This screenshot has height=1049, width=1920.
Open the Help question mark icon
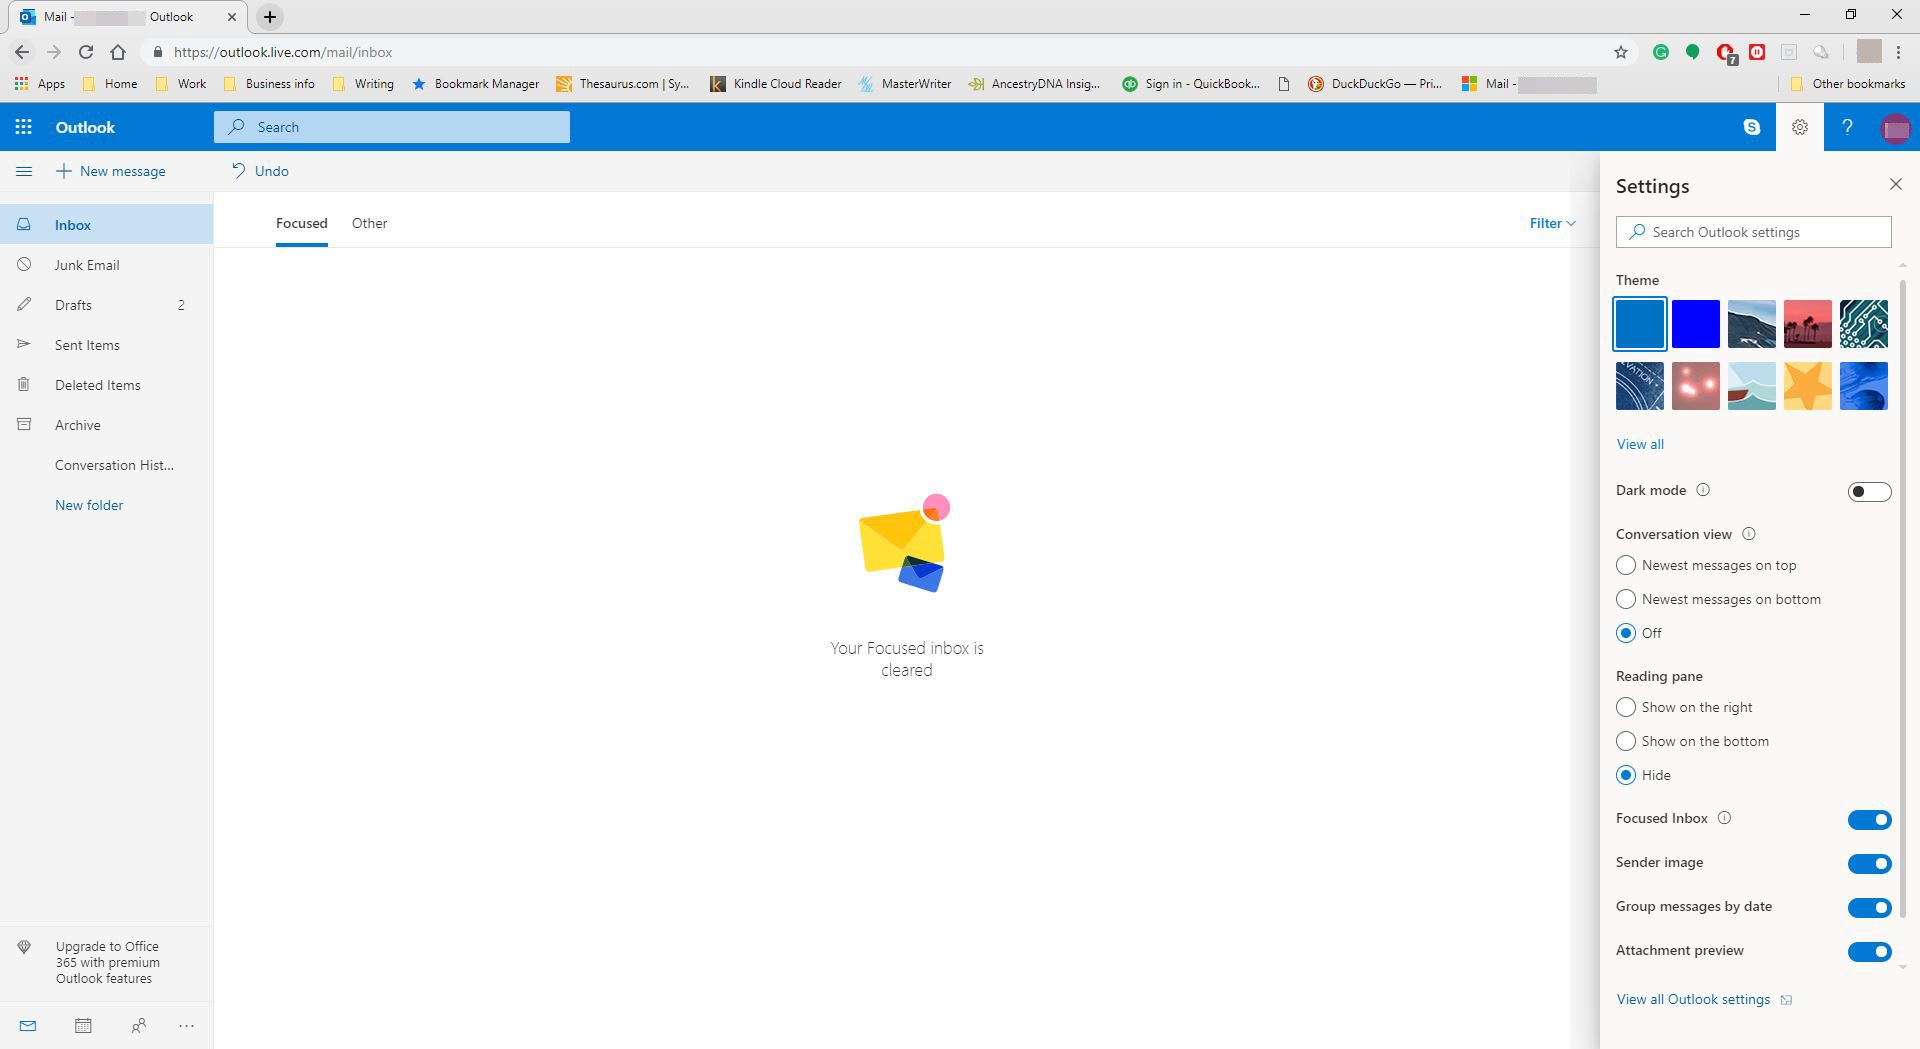pos(1847,127)
